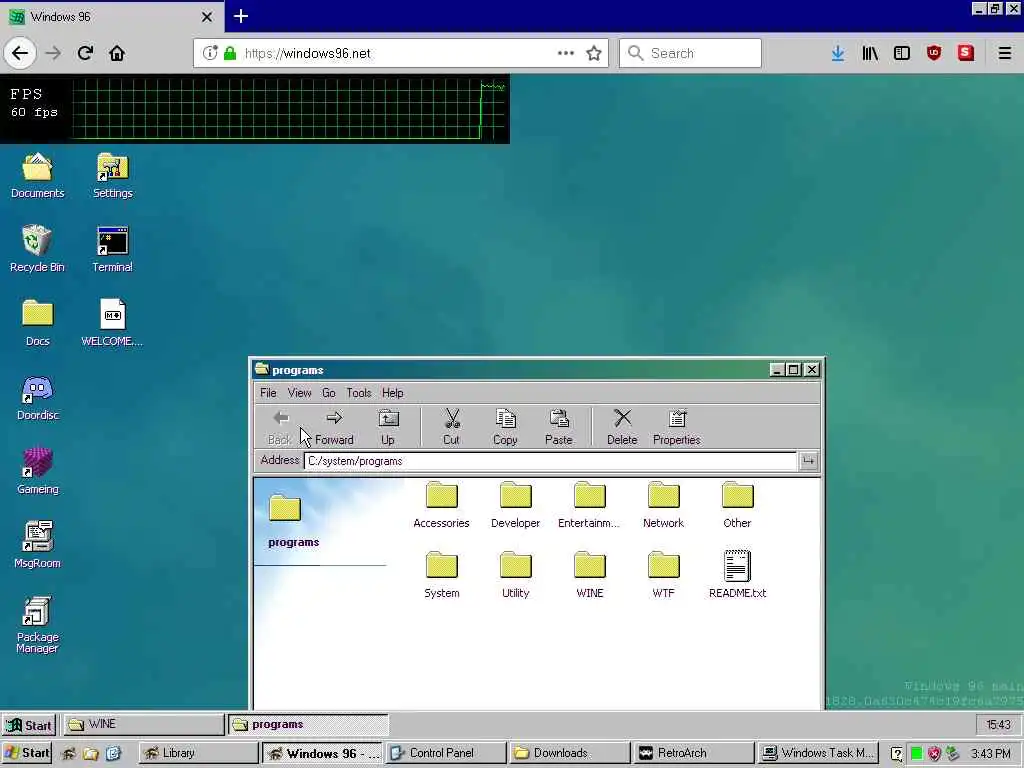The height and width of the screenshot is (768, 1024).
Task: Click the 15:43 Windows 96 clock
Action: tap(998, 725)
